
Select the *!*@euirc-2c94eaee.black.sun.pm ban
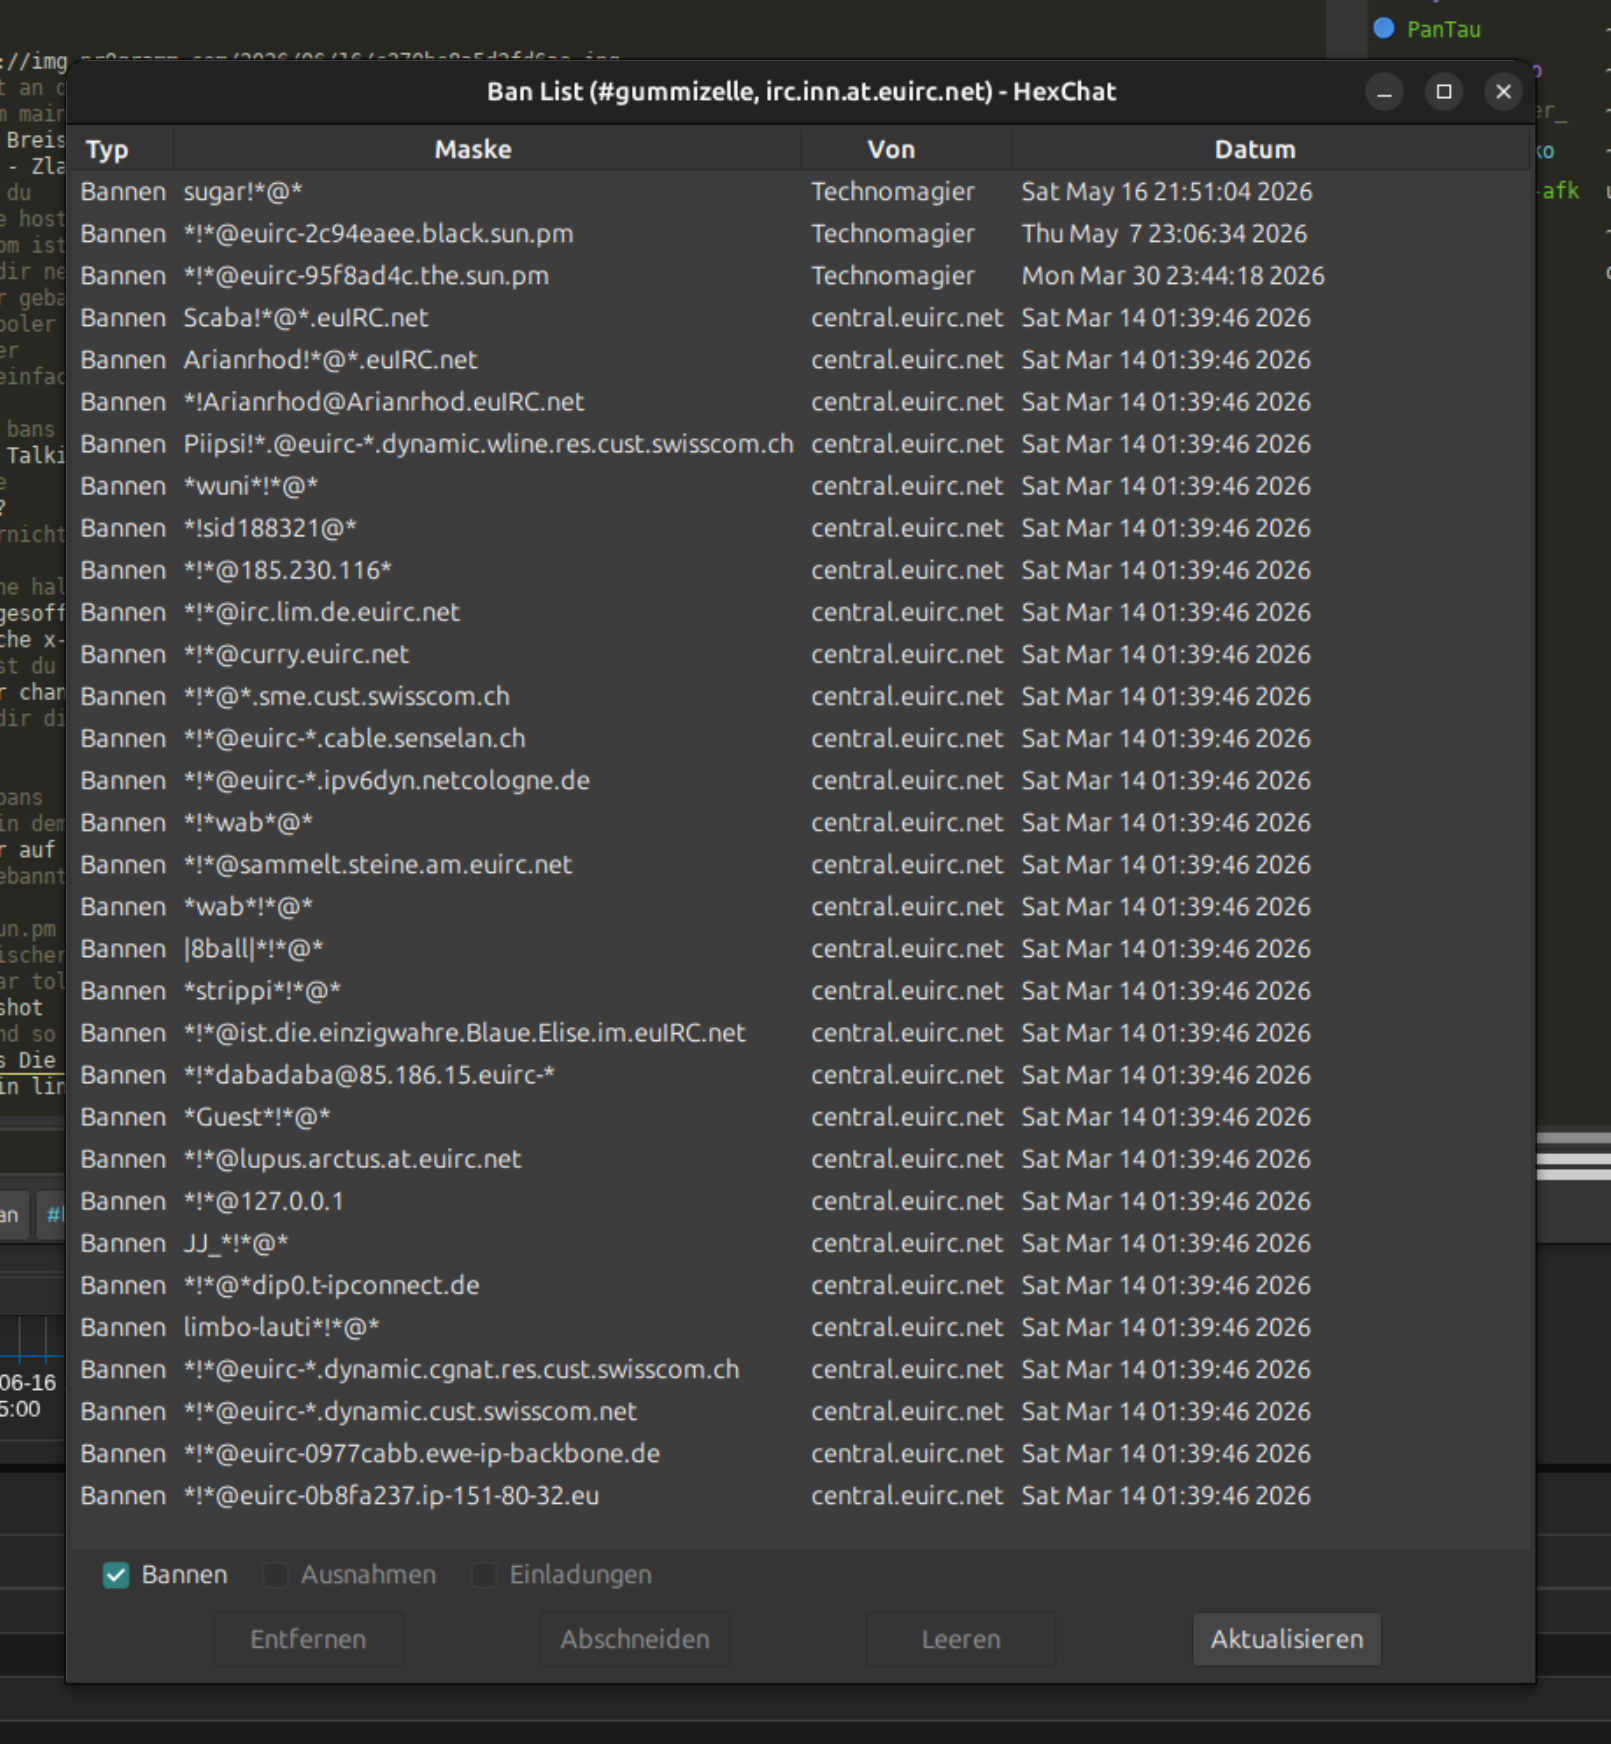pos(378,234)
